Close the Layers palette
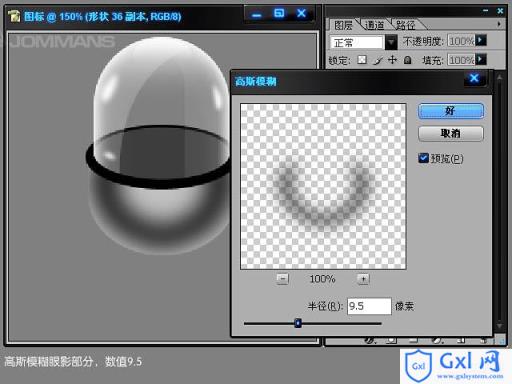The width and height of the screenshot is (512, 384). click(x=500, y=11)
